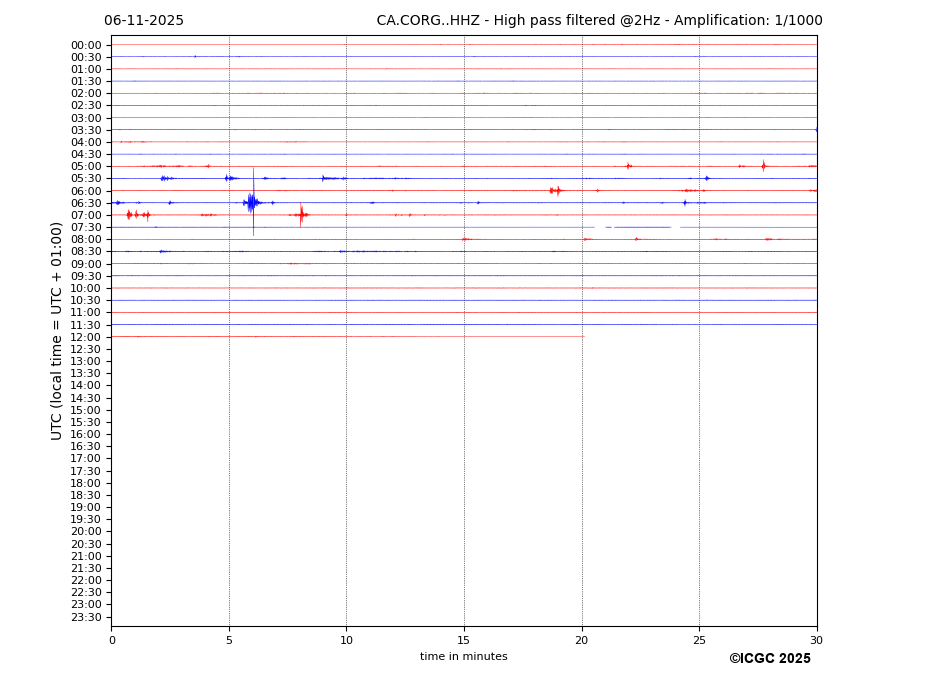Select the 00:00 time row label
The height and width of the screenshot is (696, 927).
click(x=86, y=45)
